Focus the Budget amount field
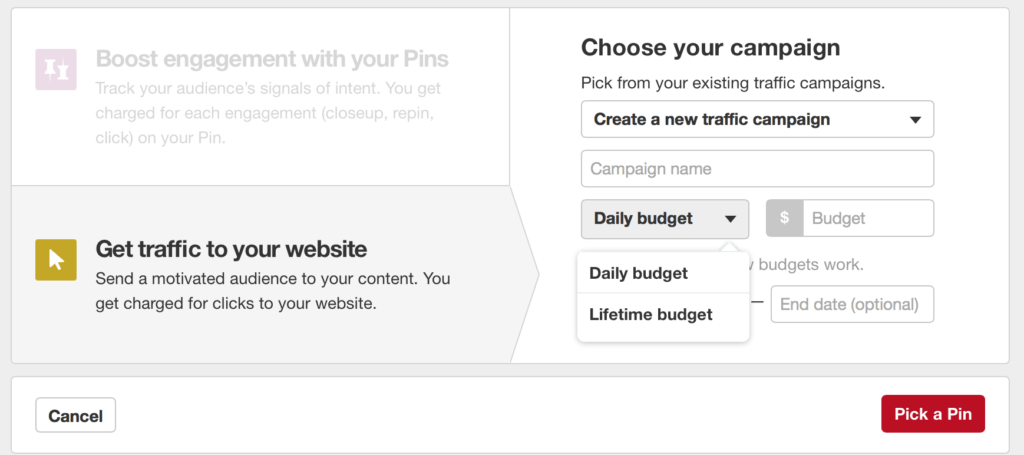1024x455 pixels. click(x=869, y=218)
